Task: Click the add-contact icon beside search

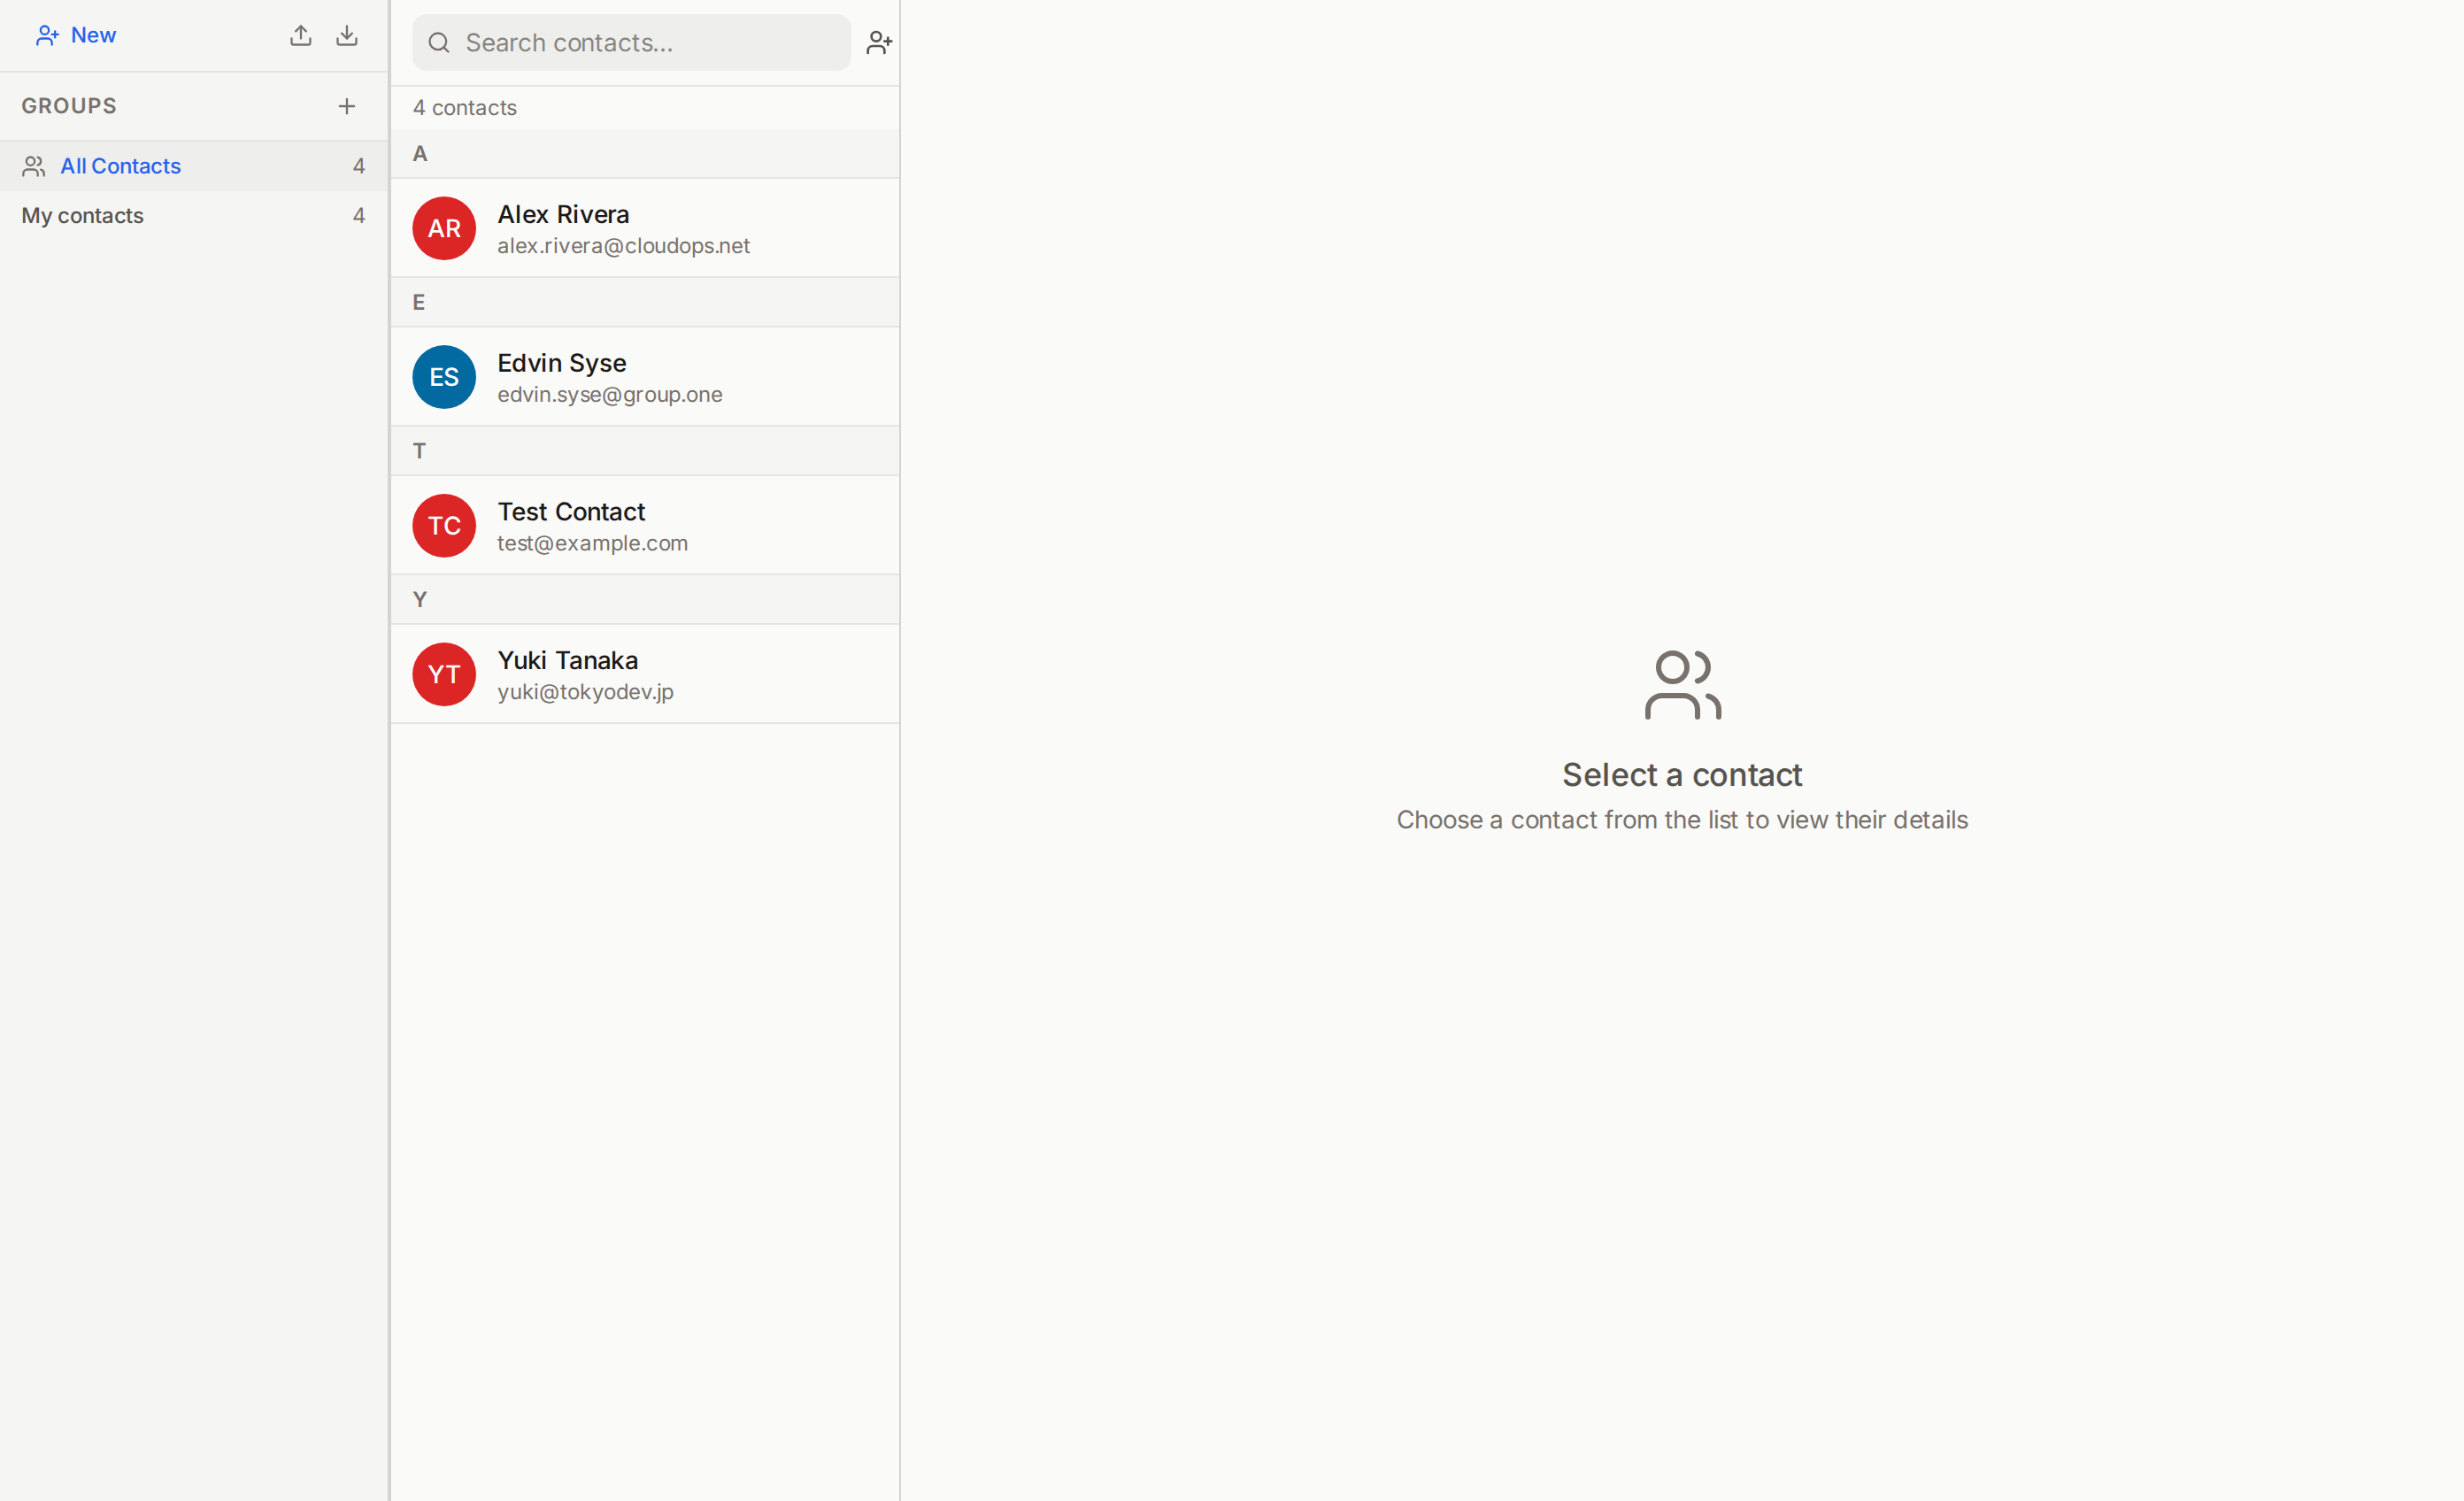Action: (879, 43)
